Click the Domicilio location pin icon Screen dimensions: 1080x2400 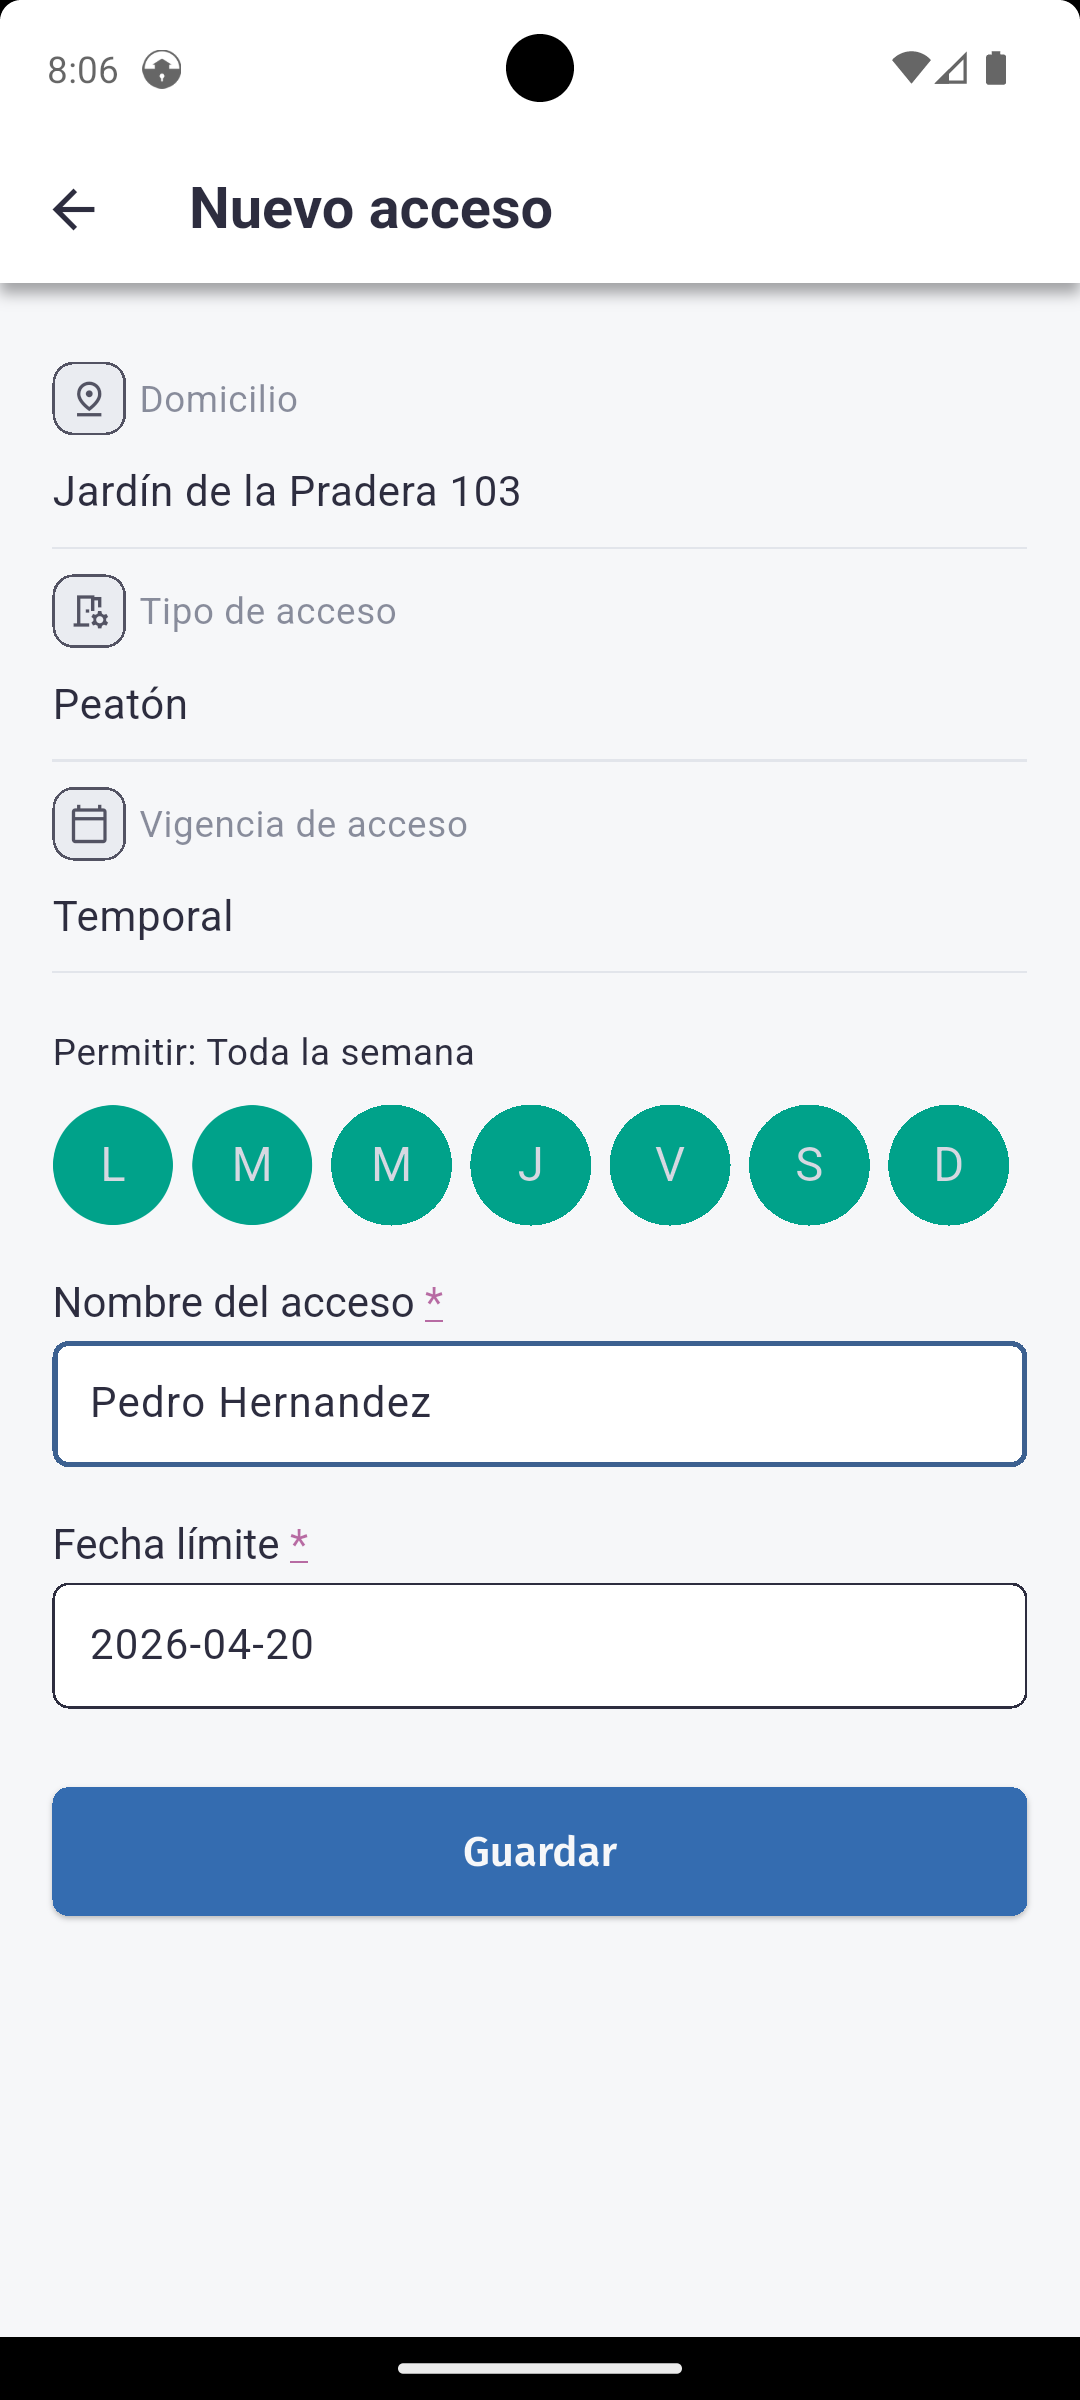pyautogui.click(x=89, y=399)
